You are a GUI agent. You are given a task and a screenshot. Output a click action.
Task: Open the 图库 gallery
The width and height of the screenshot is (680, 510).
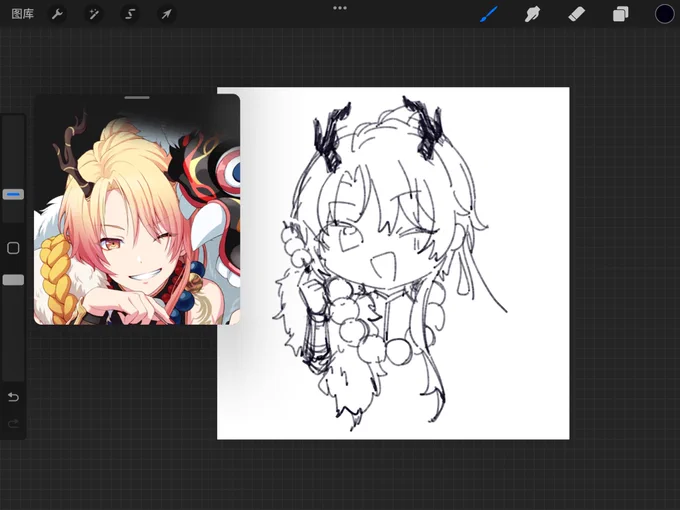(x=23, y=14)
